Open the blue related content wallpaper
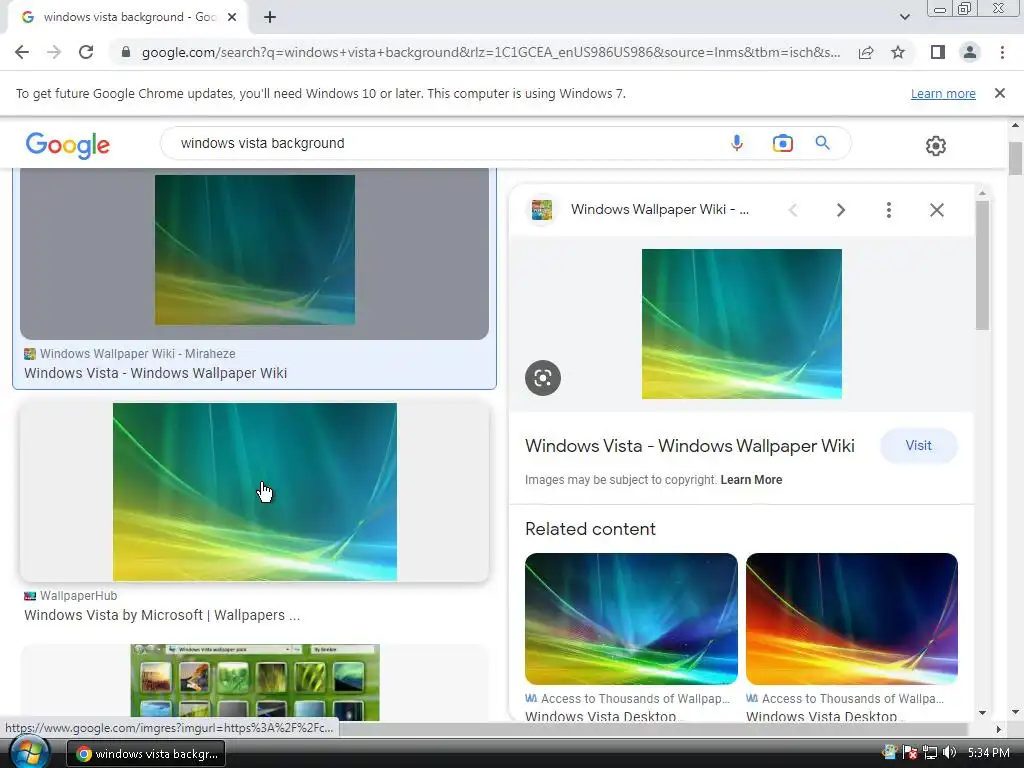1024x768 pixels. point(631,618)
